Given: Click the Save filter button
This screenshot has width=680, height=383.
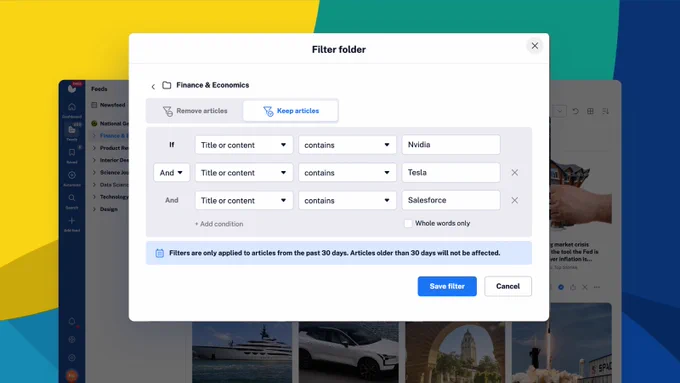Looking at the screenshot, I should point(447,286).
